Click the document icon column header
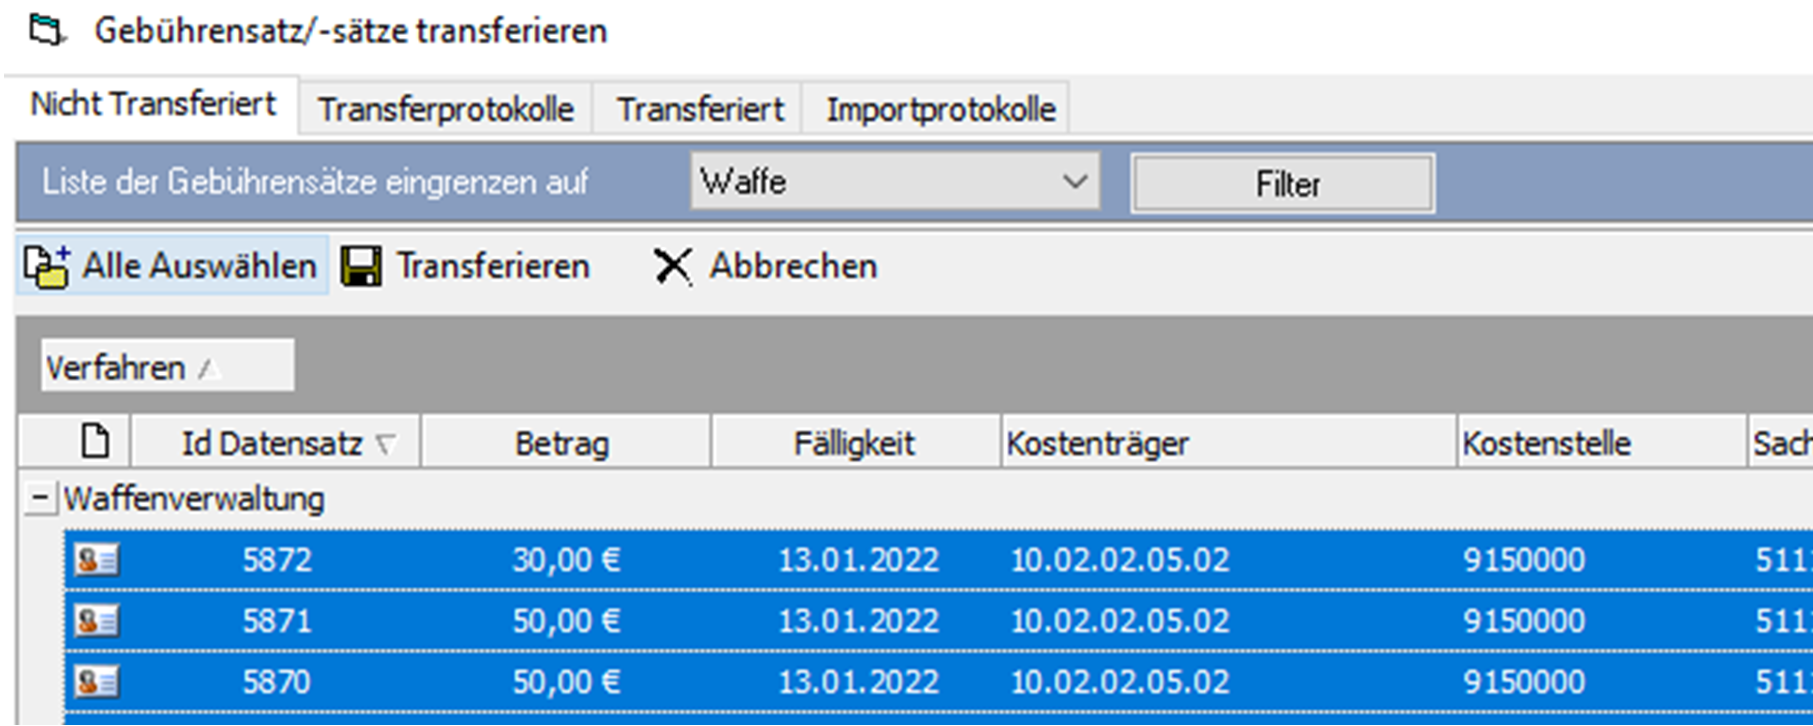Viewport: 1813px width, 726px height. tap(95, 441)
